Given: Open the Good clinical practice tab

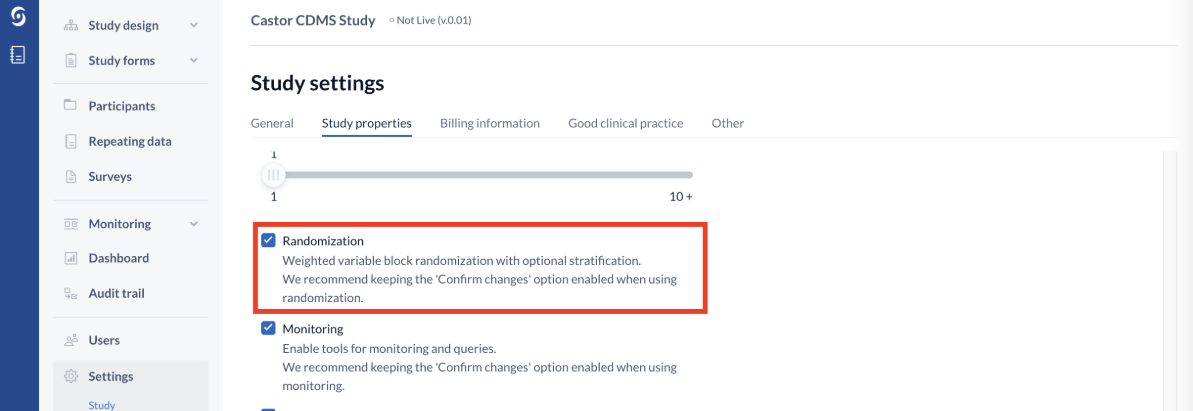Looking at the screenshot, I should point(625,123).
